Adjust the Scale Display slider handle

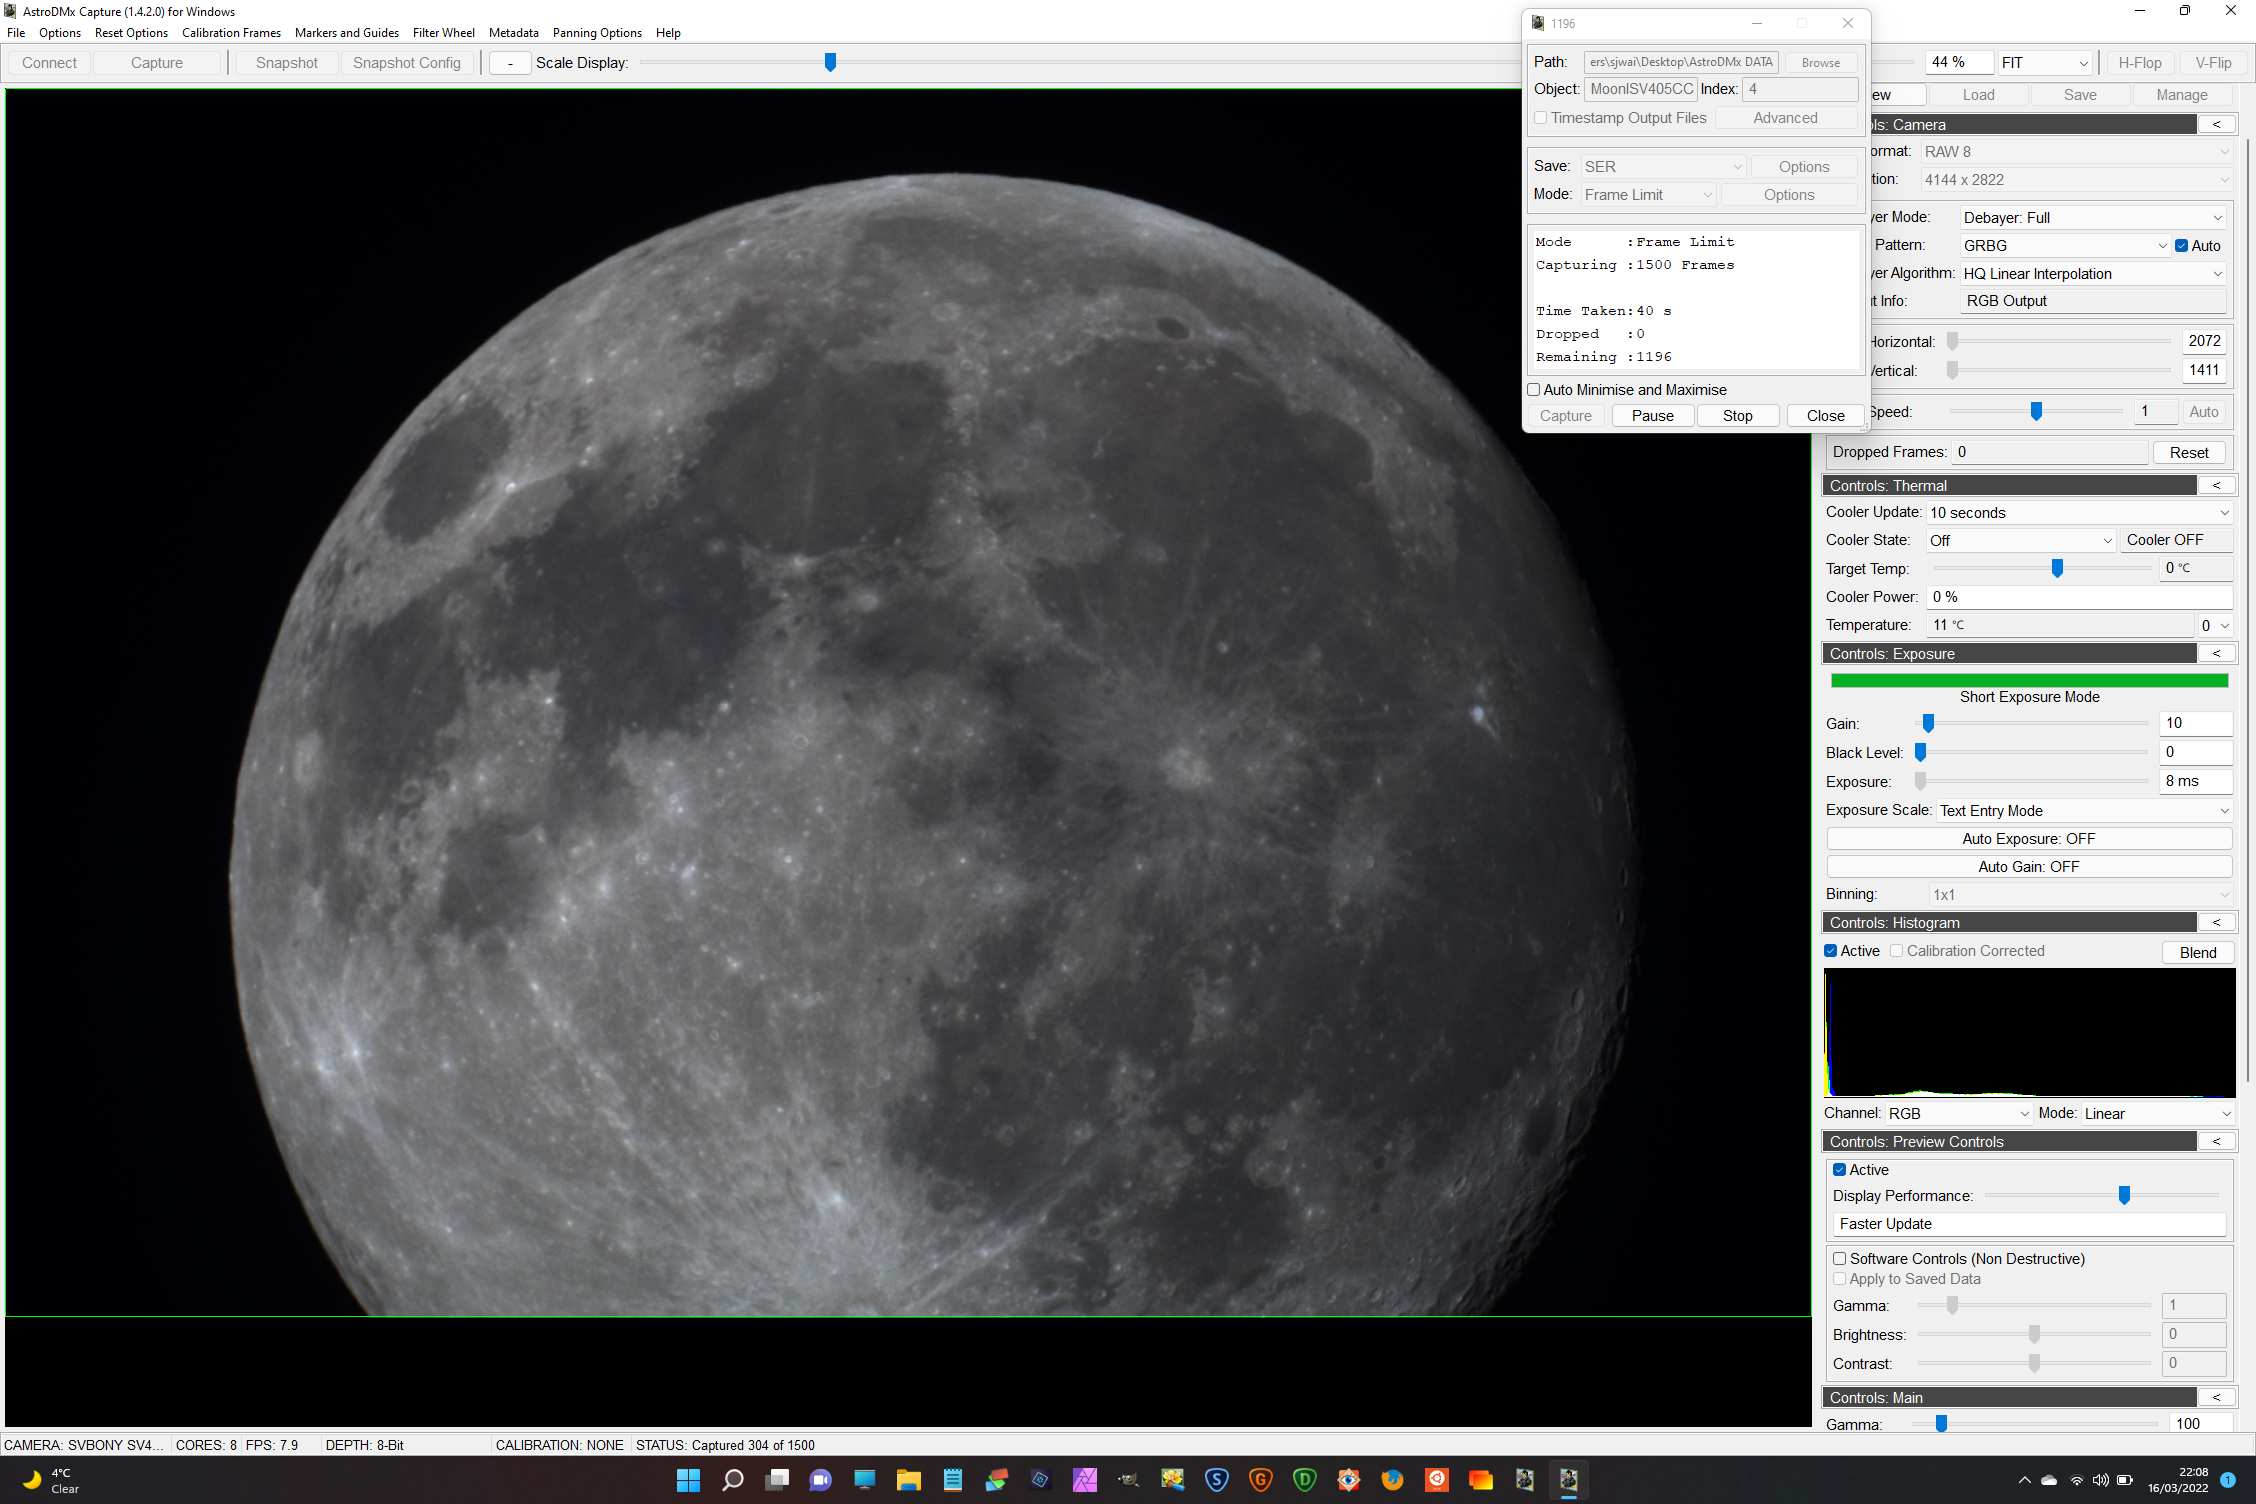(830, 63)
